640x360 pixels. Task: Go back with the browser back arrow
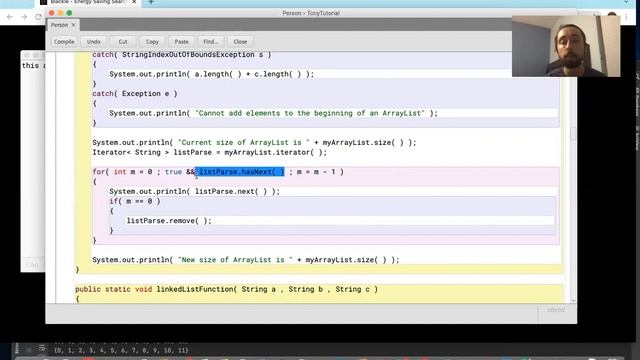pos(10,17)
